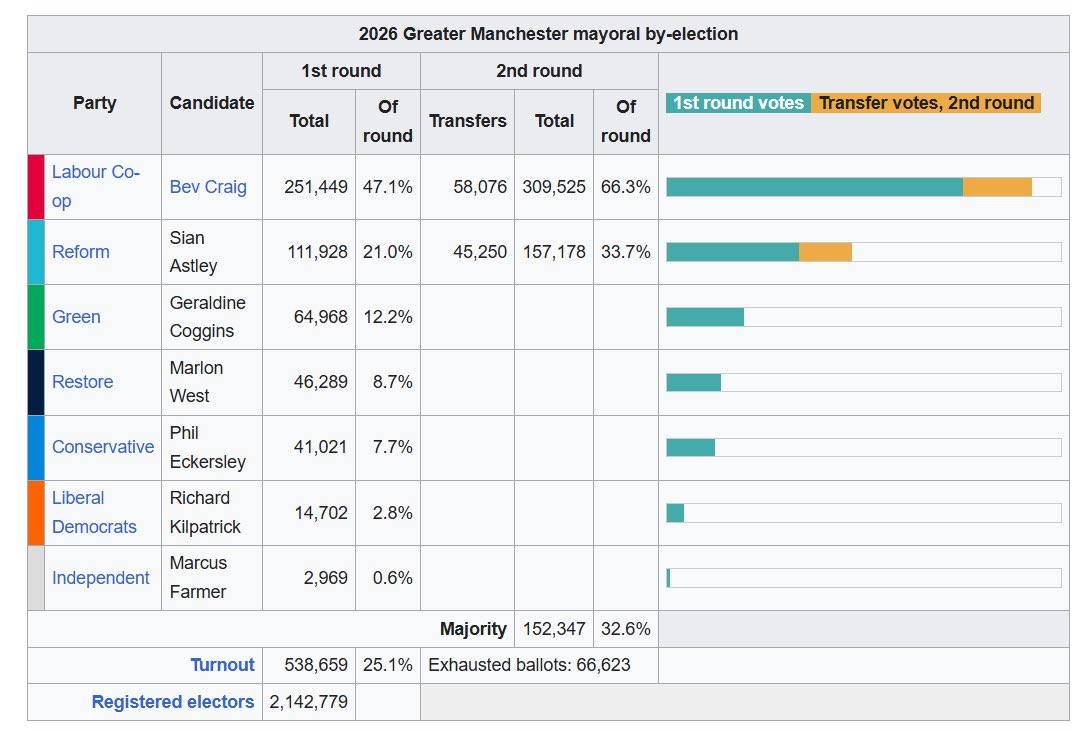The width and height of the screenshot is (1092, 732).
Task: Follow the Registered electors link
Action: point(173,702)
